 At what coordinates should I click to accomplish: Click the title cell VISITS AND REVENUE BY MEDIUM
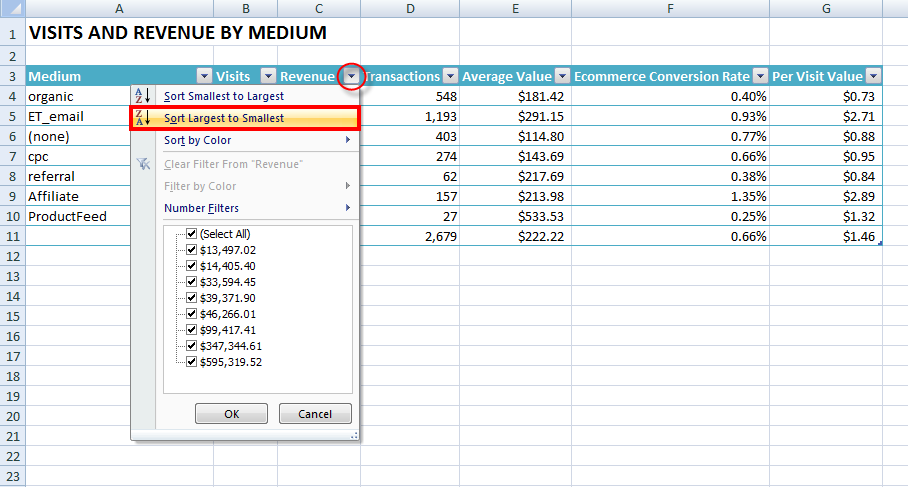pyautogui.click(x=178, y=32)
